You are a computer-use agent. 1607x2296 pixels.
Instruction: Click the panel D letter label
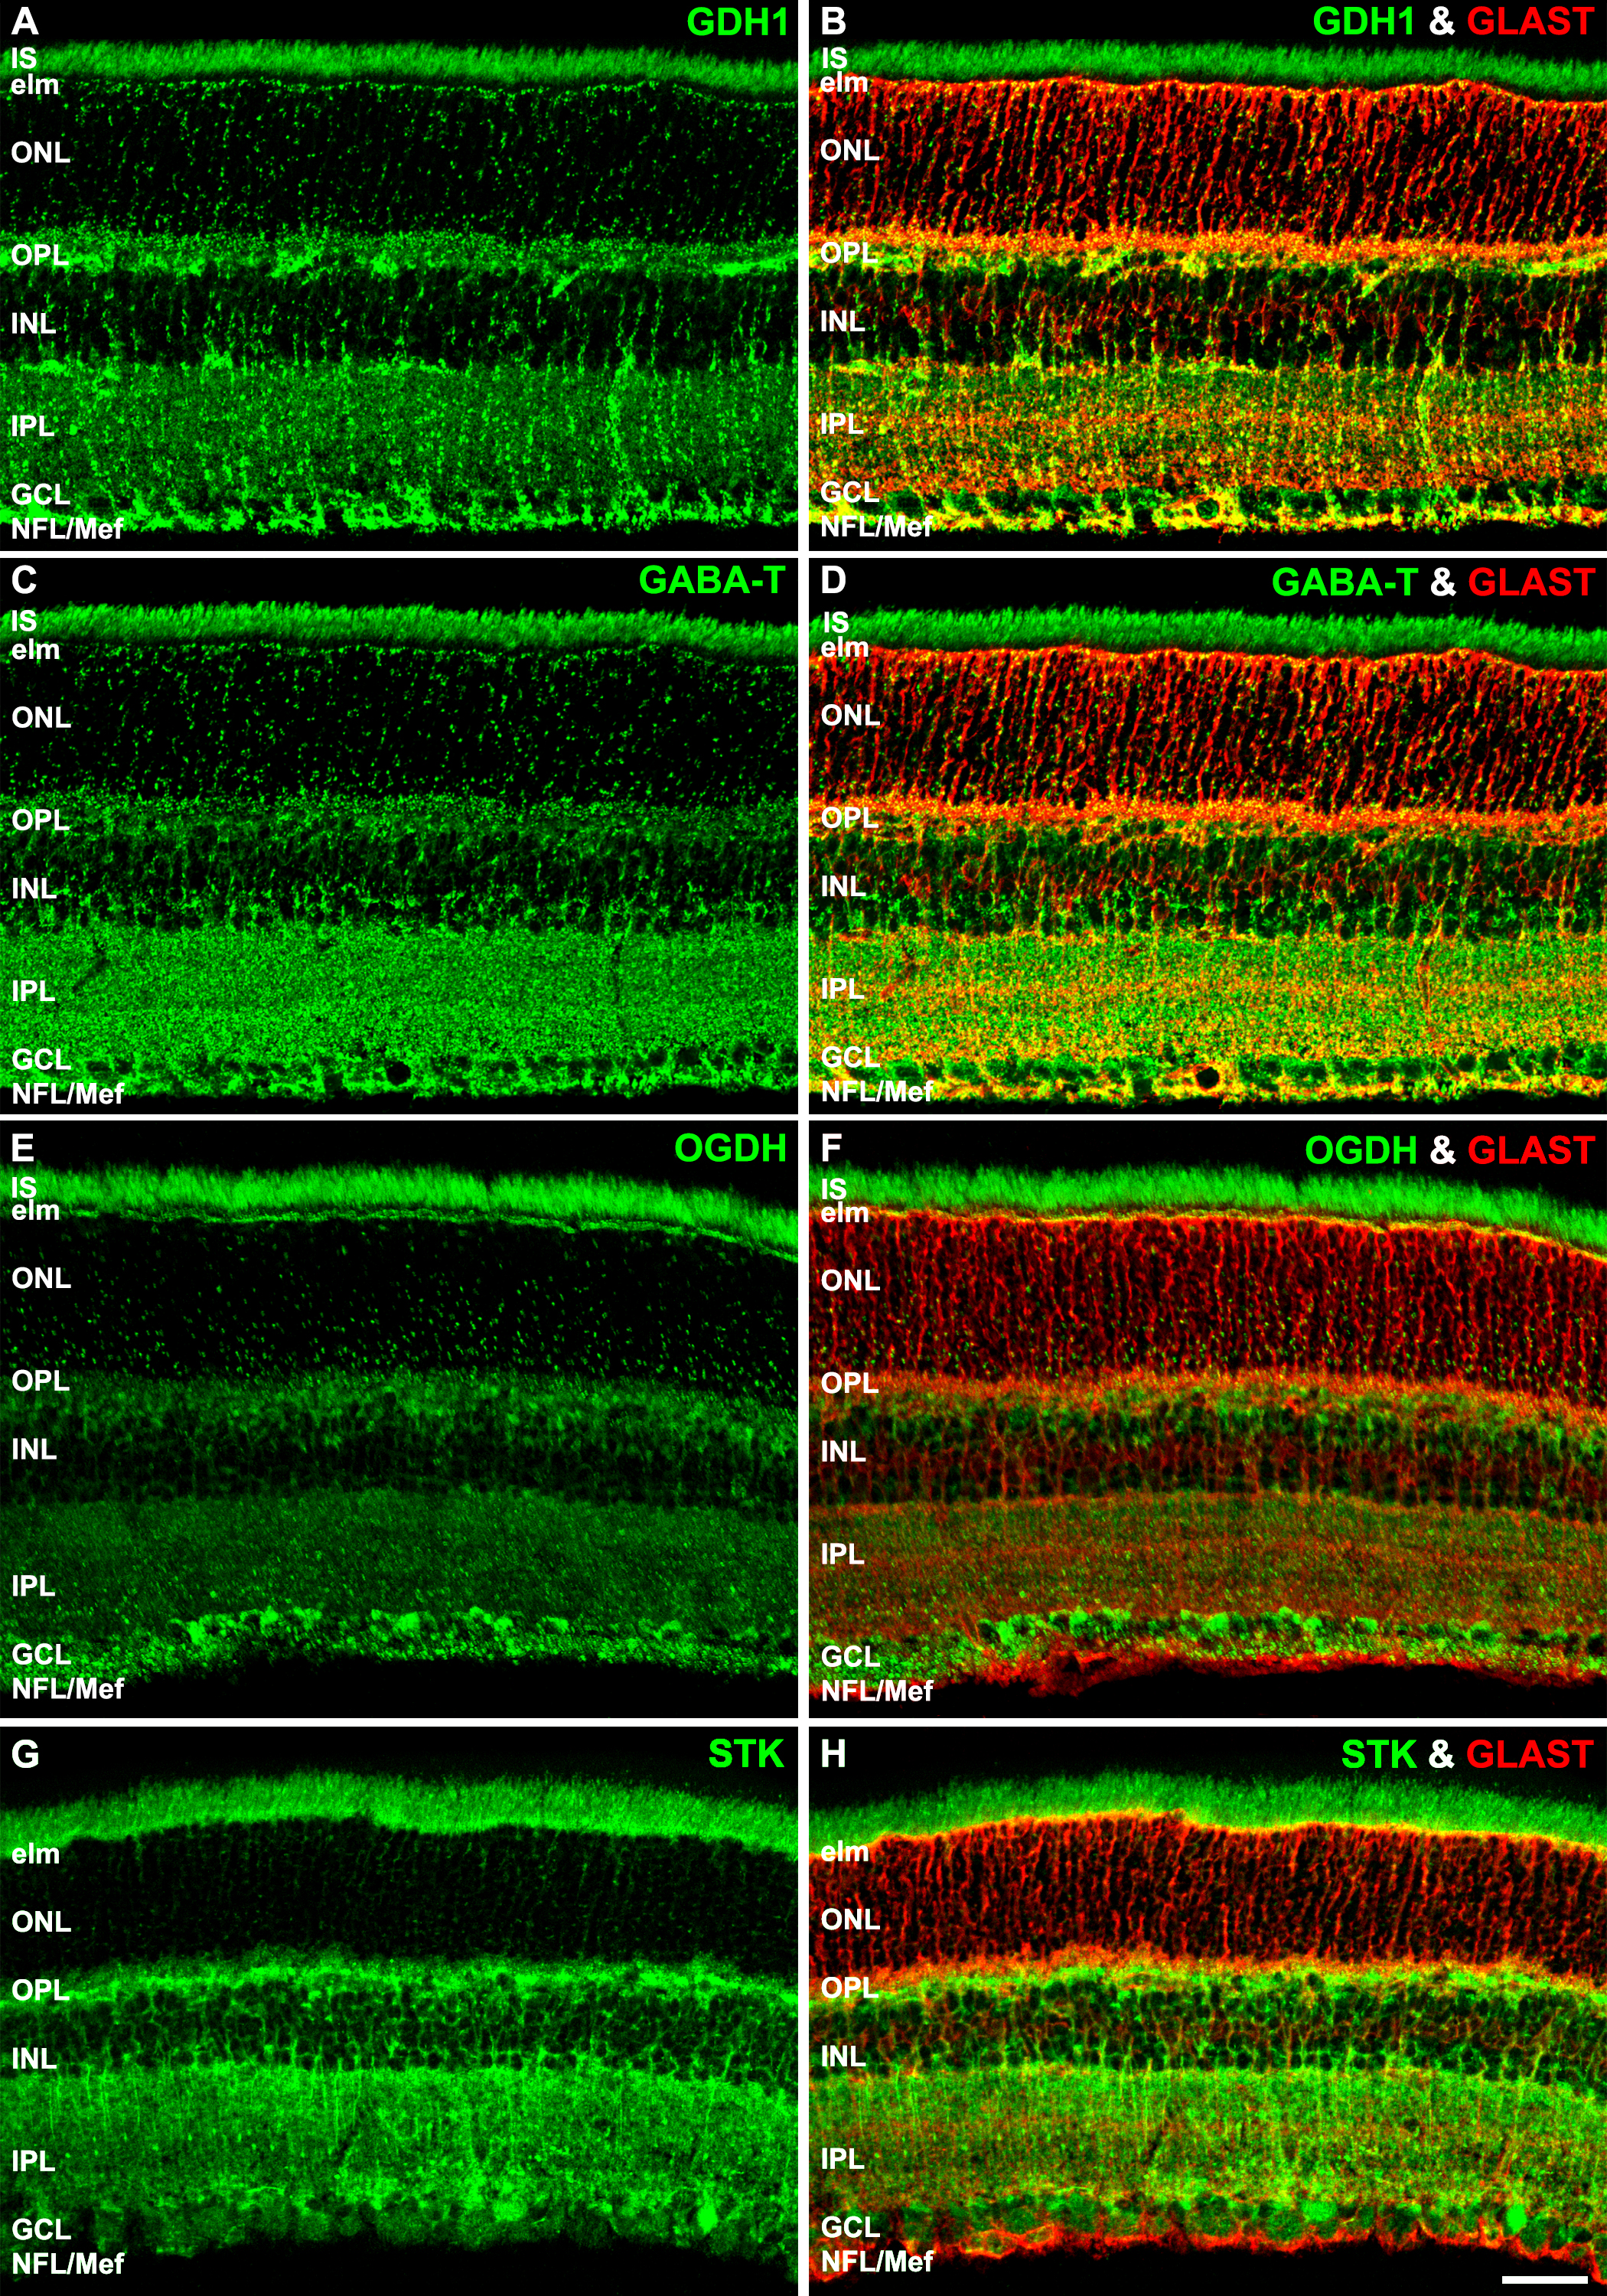click(x=833, y=580)
